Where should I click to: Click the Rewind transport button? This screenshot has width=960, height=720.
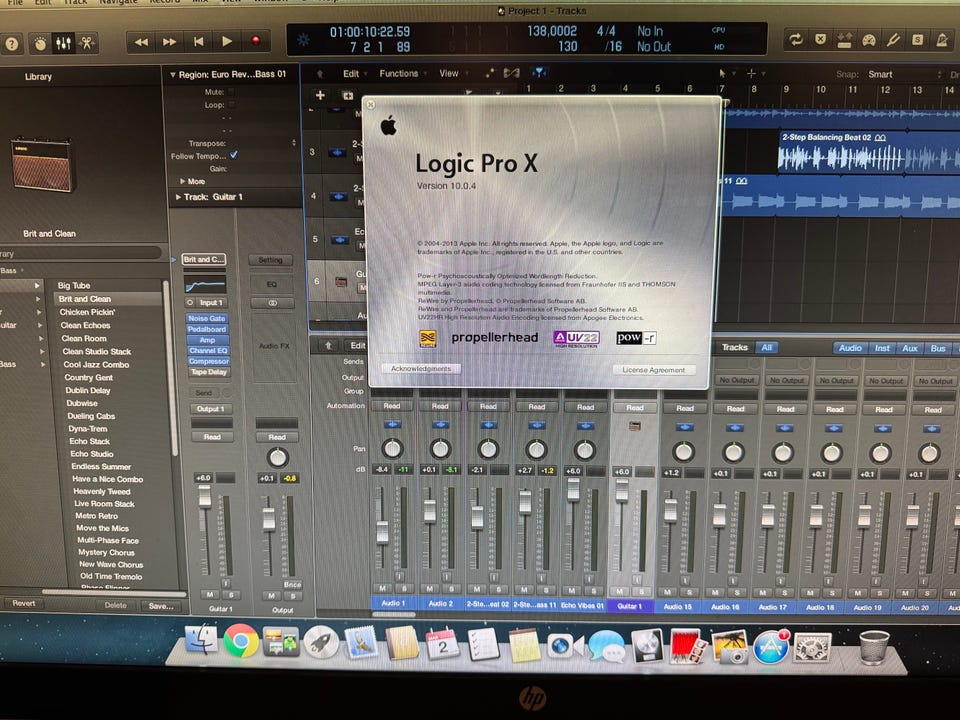tap(141, 42)
